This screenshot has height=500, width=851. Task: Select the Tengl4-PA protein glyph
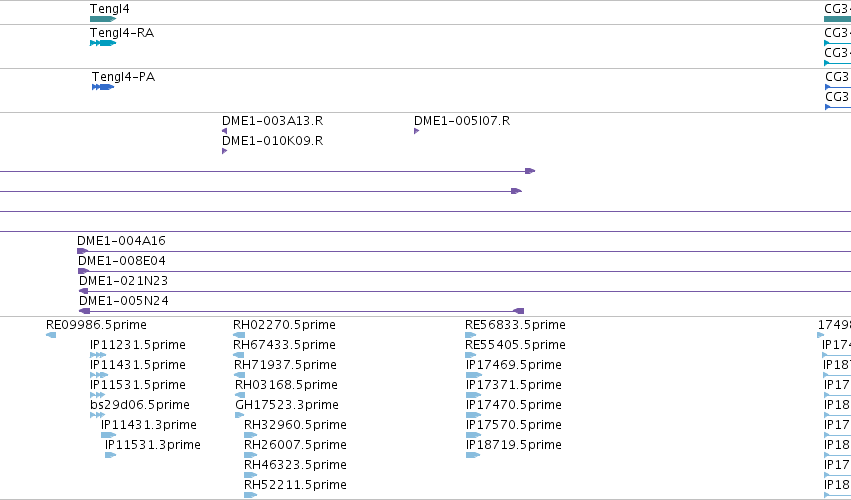click(x=103, y=87)
